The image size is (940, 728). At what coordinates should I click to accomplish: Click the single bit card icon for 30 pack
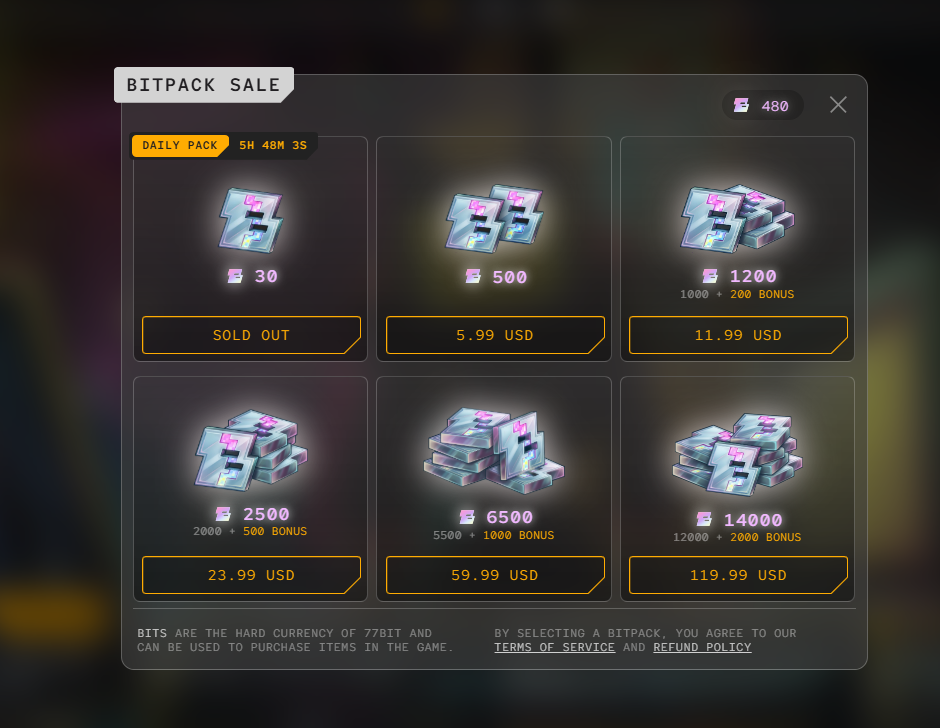[x=251, y=220]
